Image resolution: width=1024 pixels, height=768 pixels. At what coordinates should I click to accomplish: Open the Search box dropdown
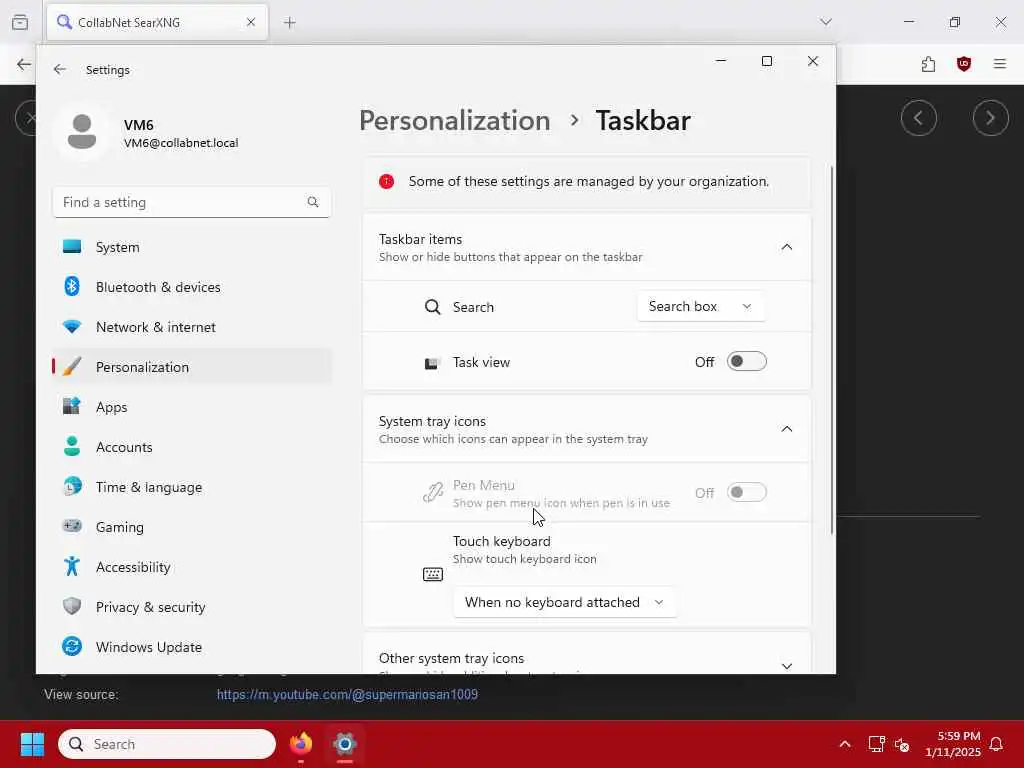tap(701, 307)
